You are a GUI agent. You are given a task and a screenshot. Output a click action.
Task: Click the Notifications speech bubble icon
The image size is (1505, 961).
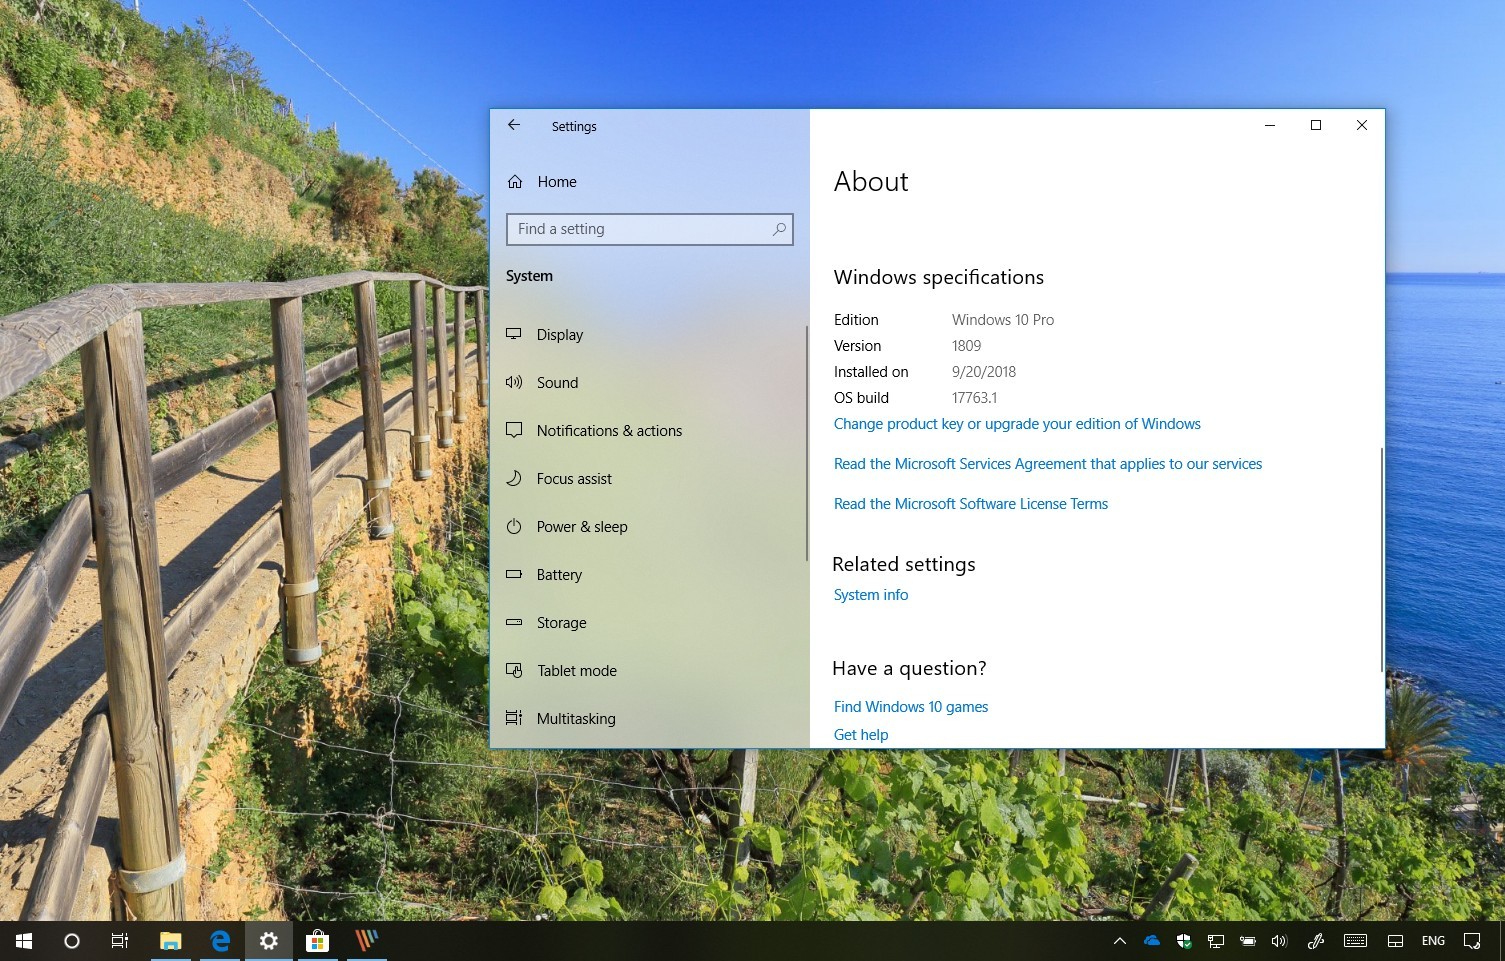[514, 430]
